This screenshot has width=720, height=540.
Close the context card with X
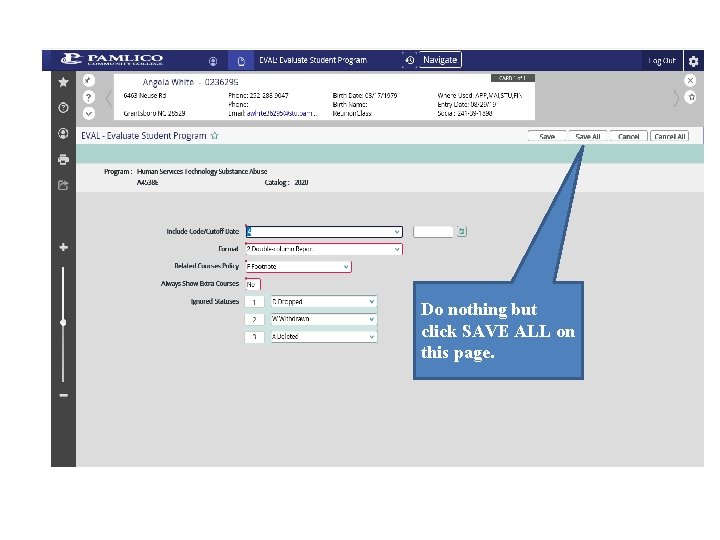(690, 80)
